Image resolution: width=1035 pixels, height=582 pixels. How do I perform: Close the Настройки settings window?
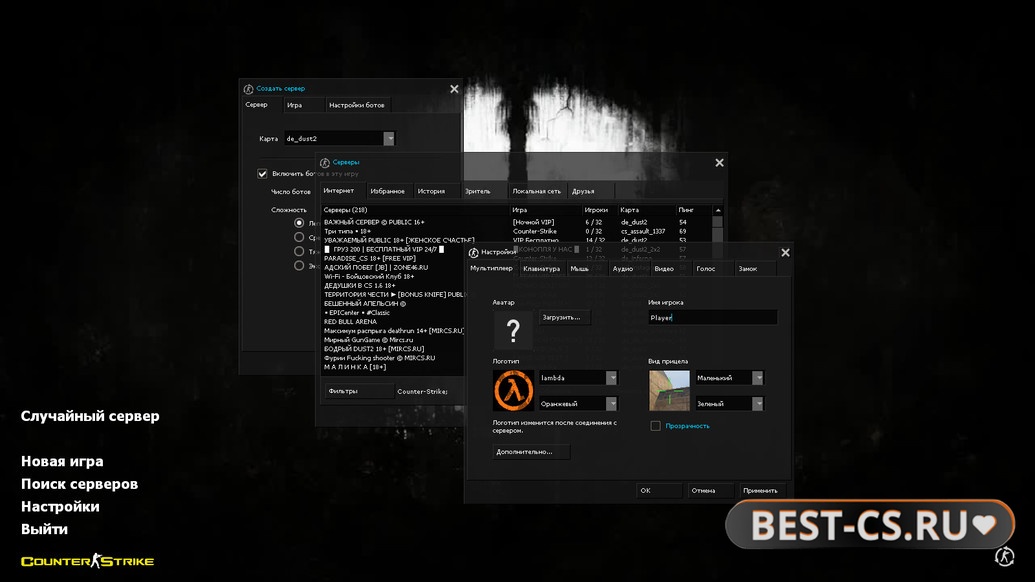tap(785, 253)
